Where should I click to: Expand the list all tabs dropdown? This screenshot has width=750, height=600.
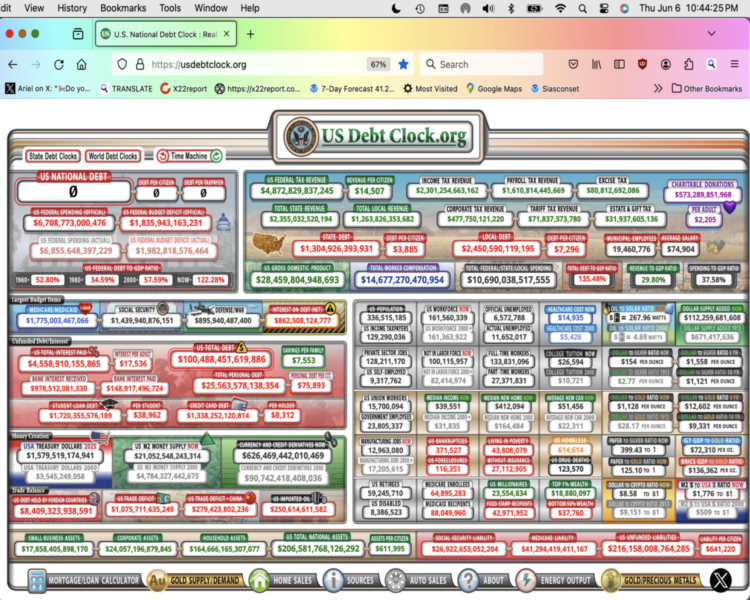click(712, 33)
